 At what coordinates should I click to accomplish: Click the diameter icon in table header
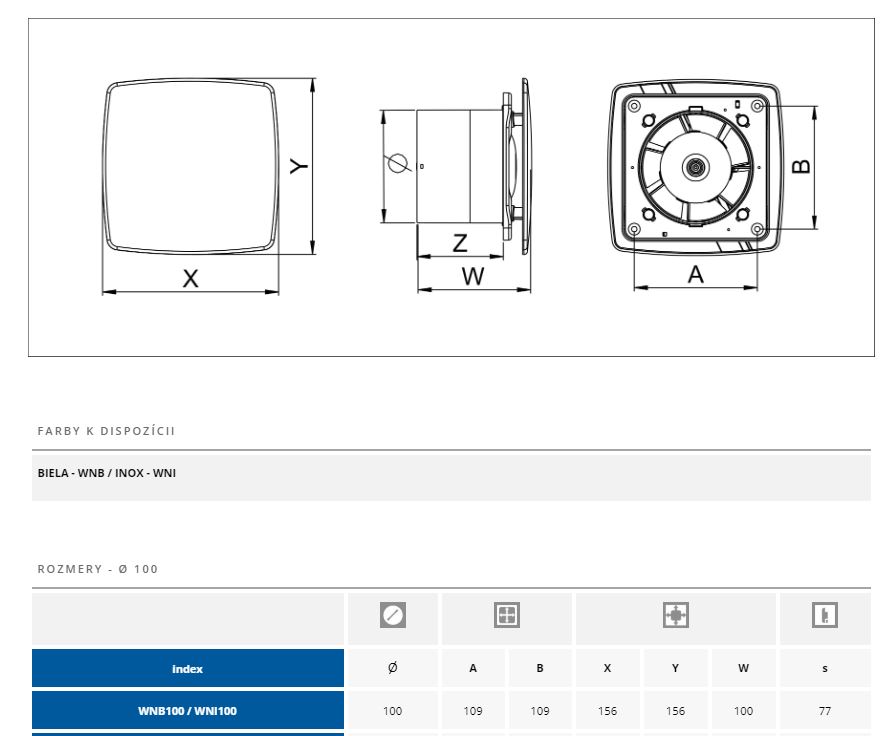pos(393,616)
